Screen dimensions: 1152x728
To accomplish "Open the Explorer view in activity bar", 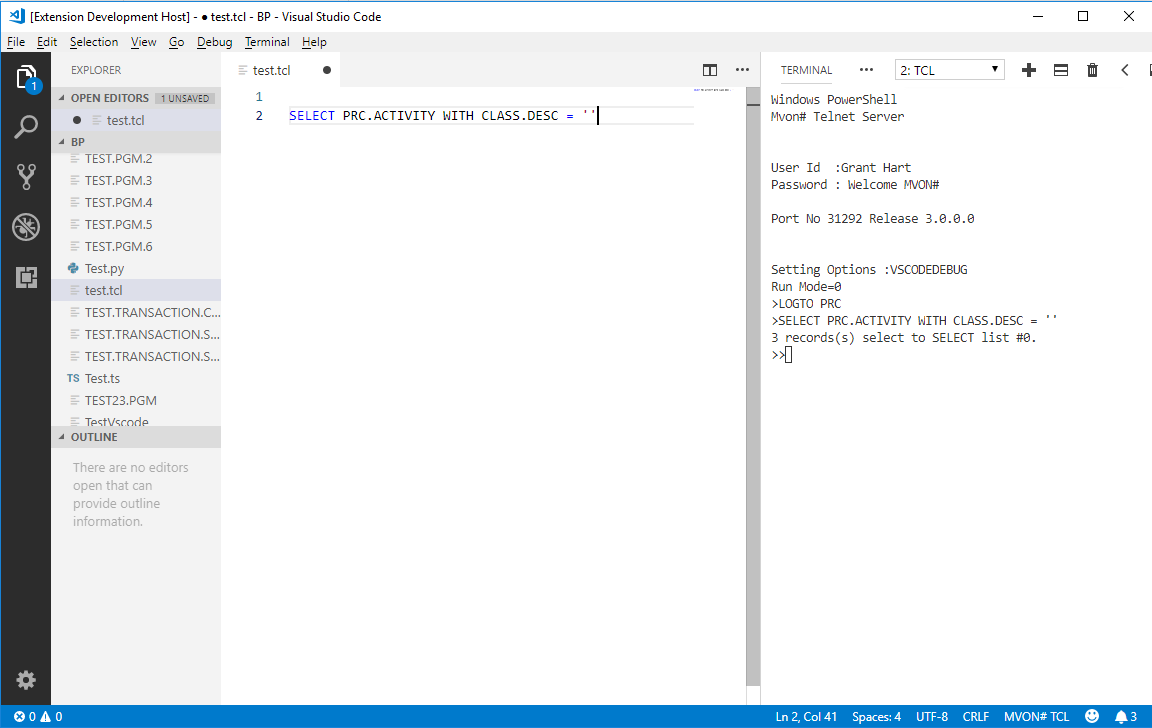I will 26,77.
